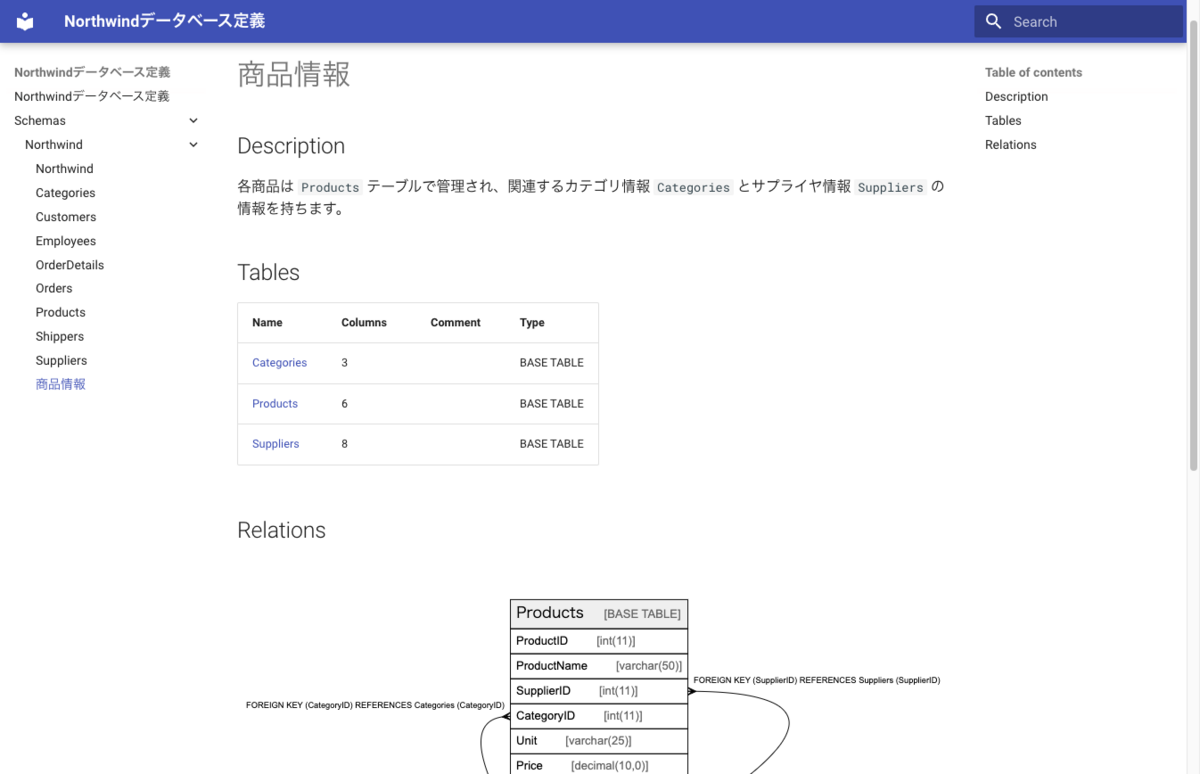
Task: Jump to Description via table of contents
Action: tap(1016, 96)
